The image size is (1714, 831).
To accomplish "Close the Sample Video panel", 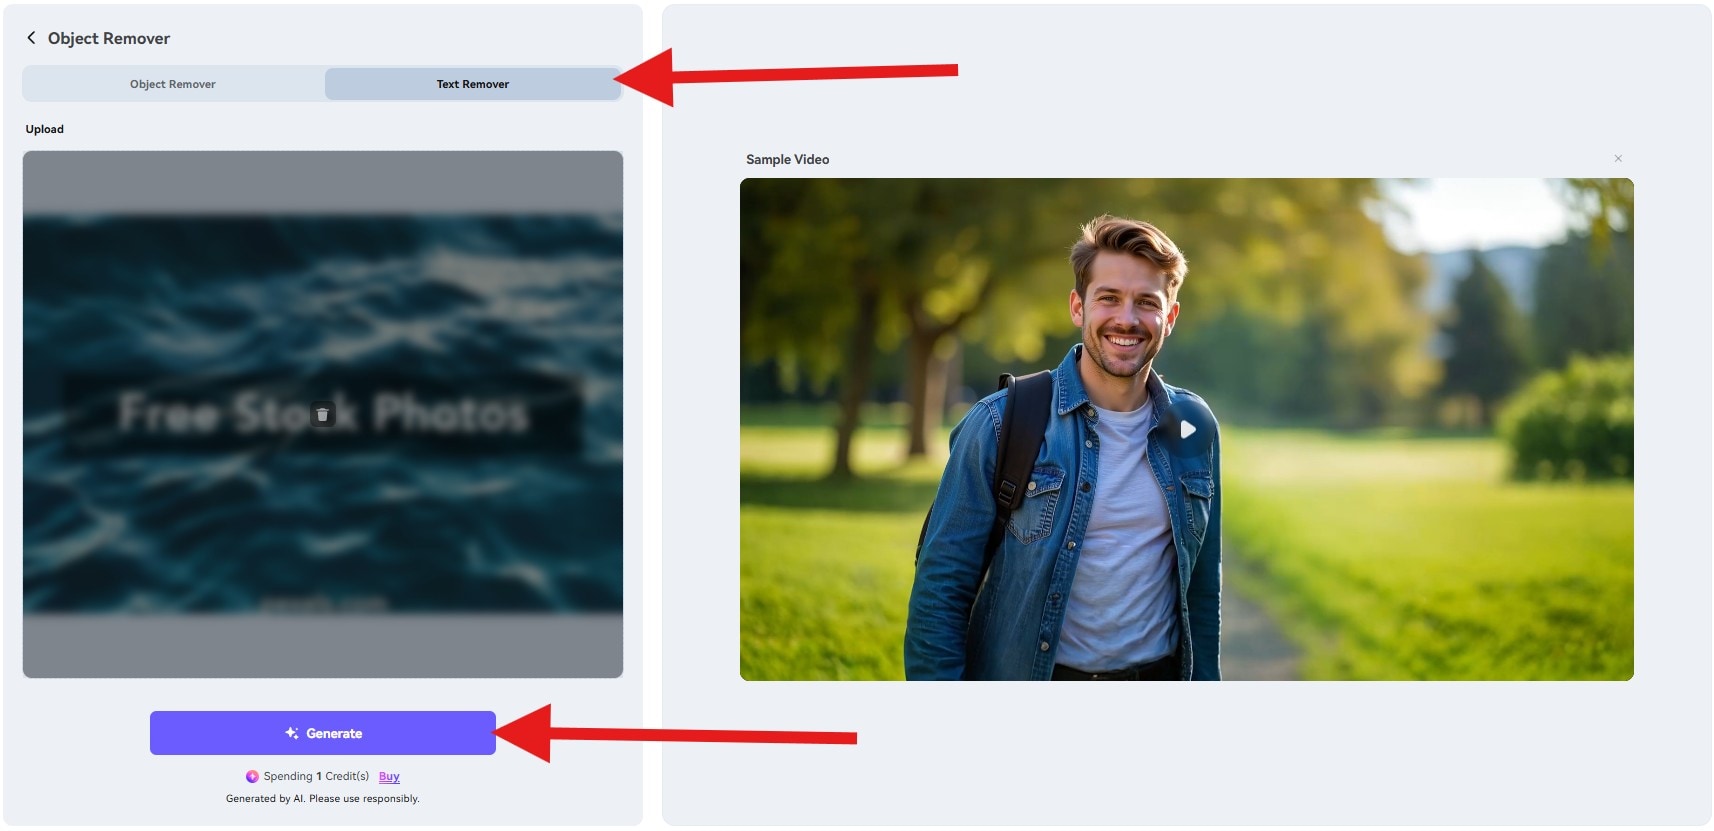I will pos(1618,159).
